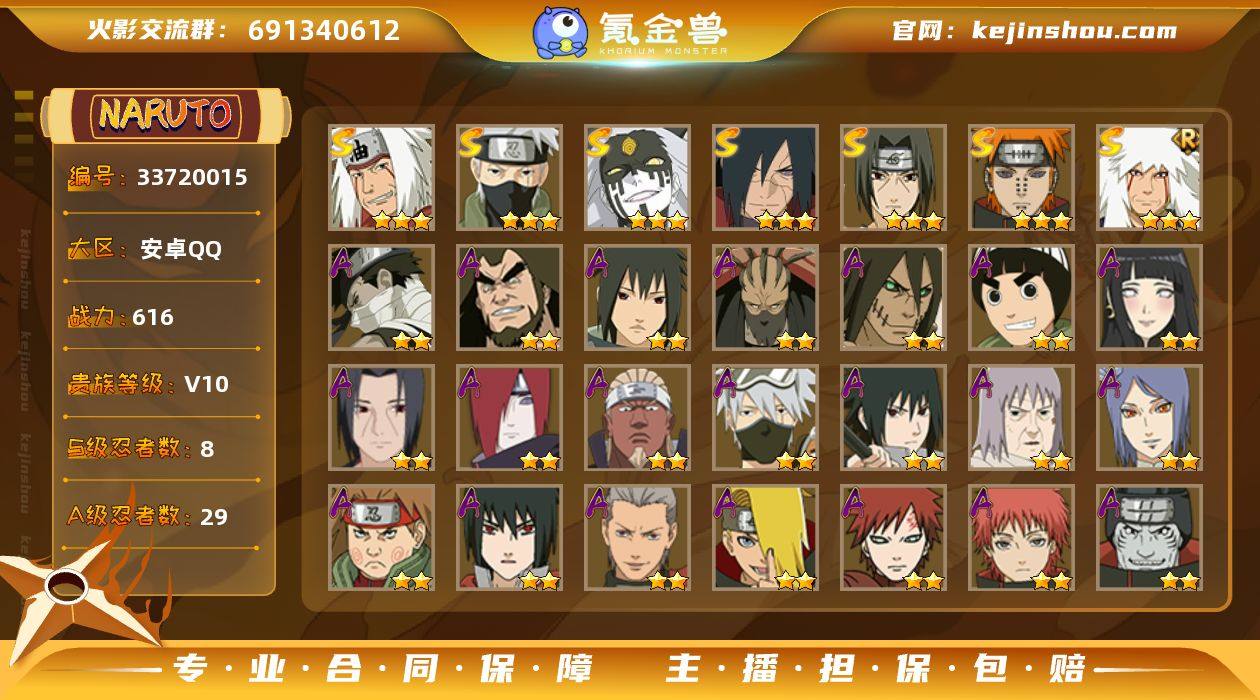The width and height of the screenshot is (1260, 700).
Task: Select the Kisame shark-faced ninja portrait
Action: 1149,538
